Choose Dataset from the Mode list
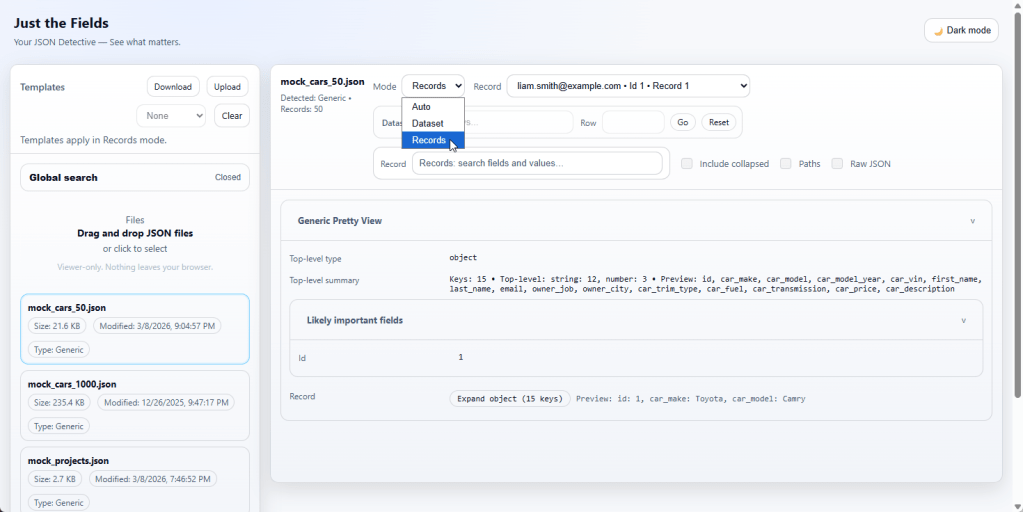The width and height of the screenshot is (1023, 512). (428, 124)
